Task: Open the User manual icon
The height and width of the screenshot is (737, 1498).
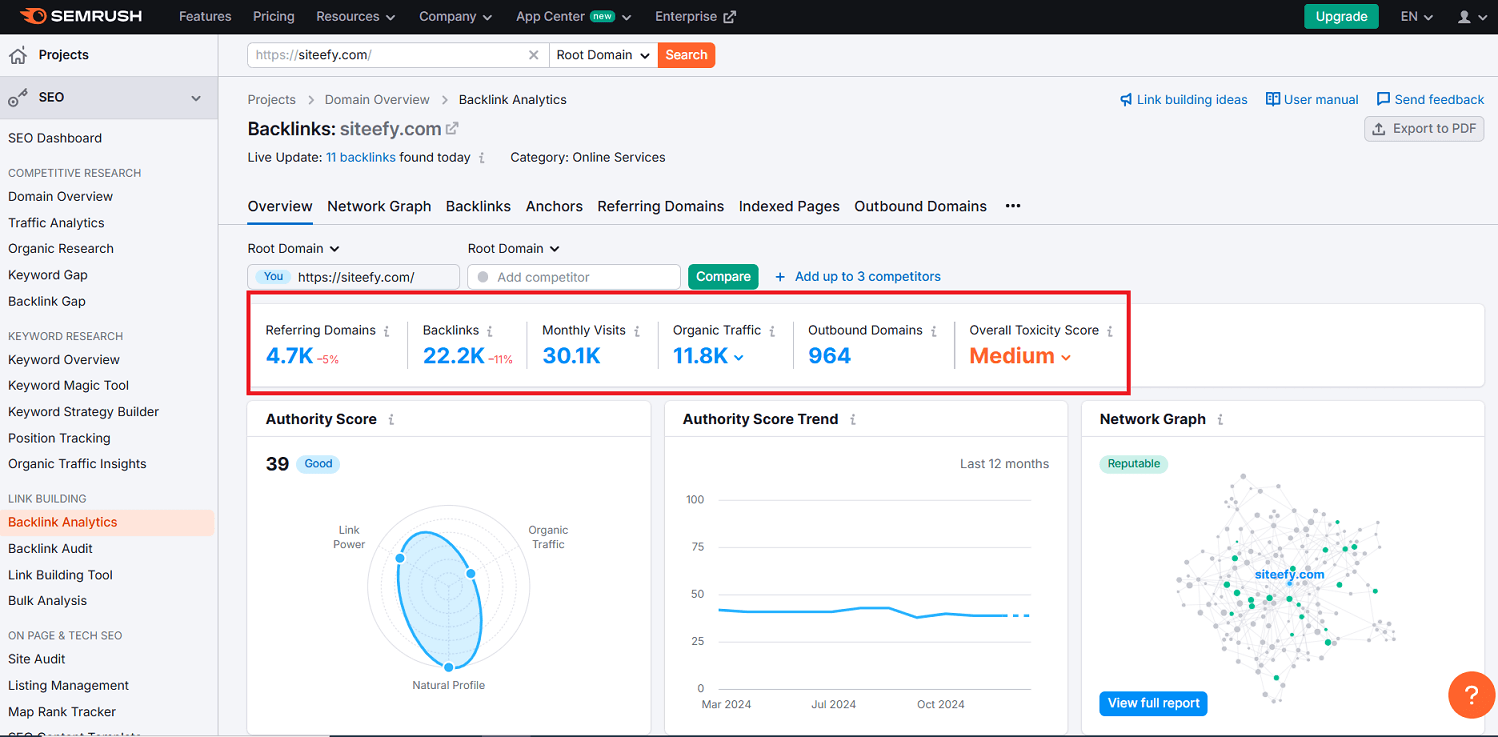Action: pyautogui.click(x=1272, y=99)
